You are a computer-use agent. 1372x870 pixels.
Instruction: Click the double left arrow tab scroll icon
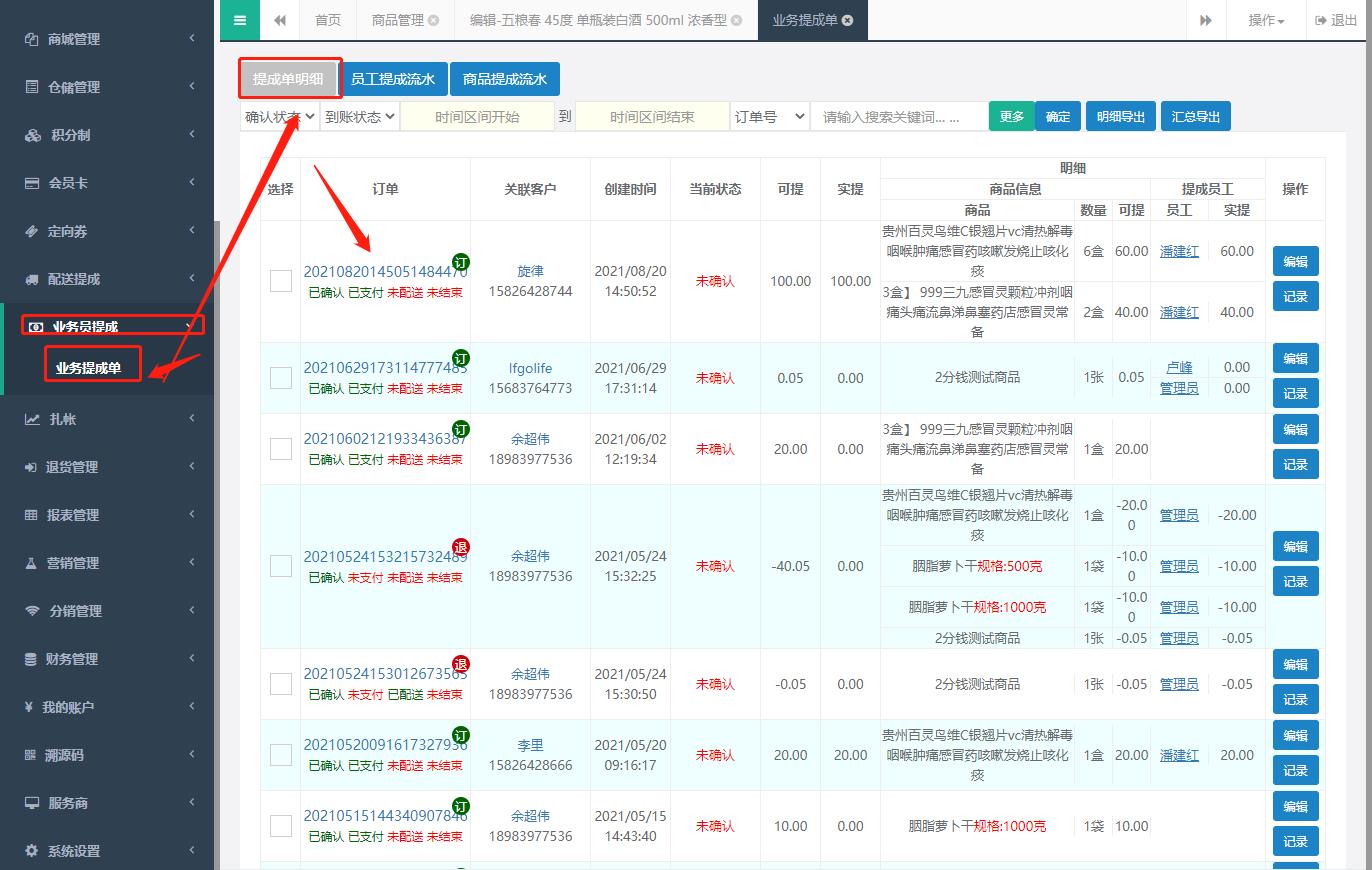(x=281, y=20)
